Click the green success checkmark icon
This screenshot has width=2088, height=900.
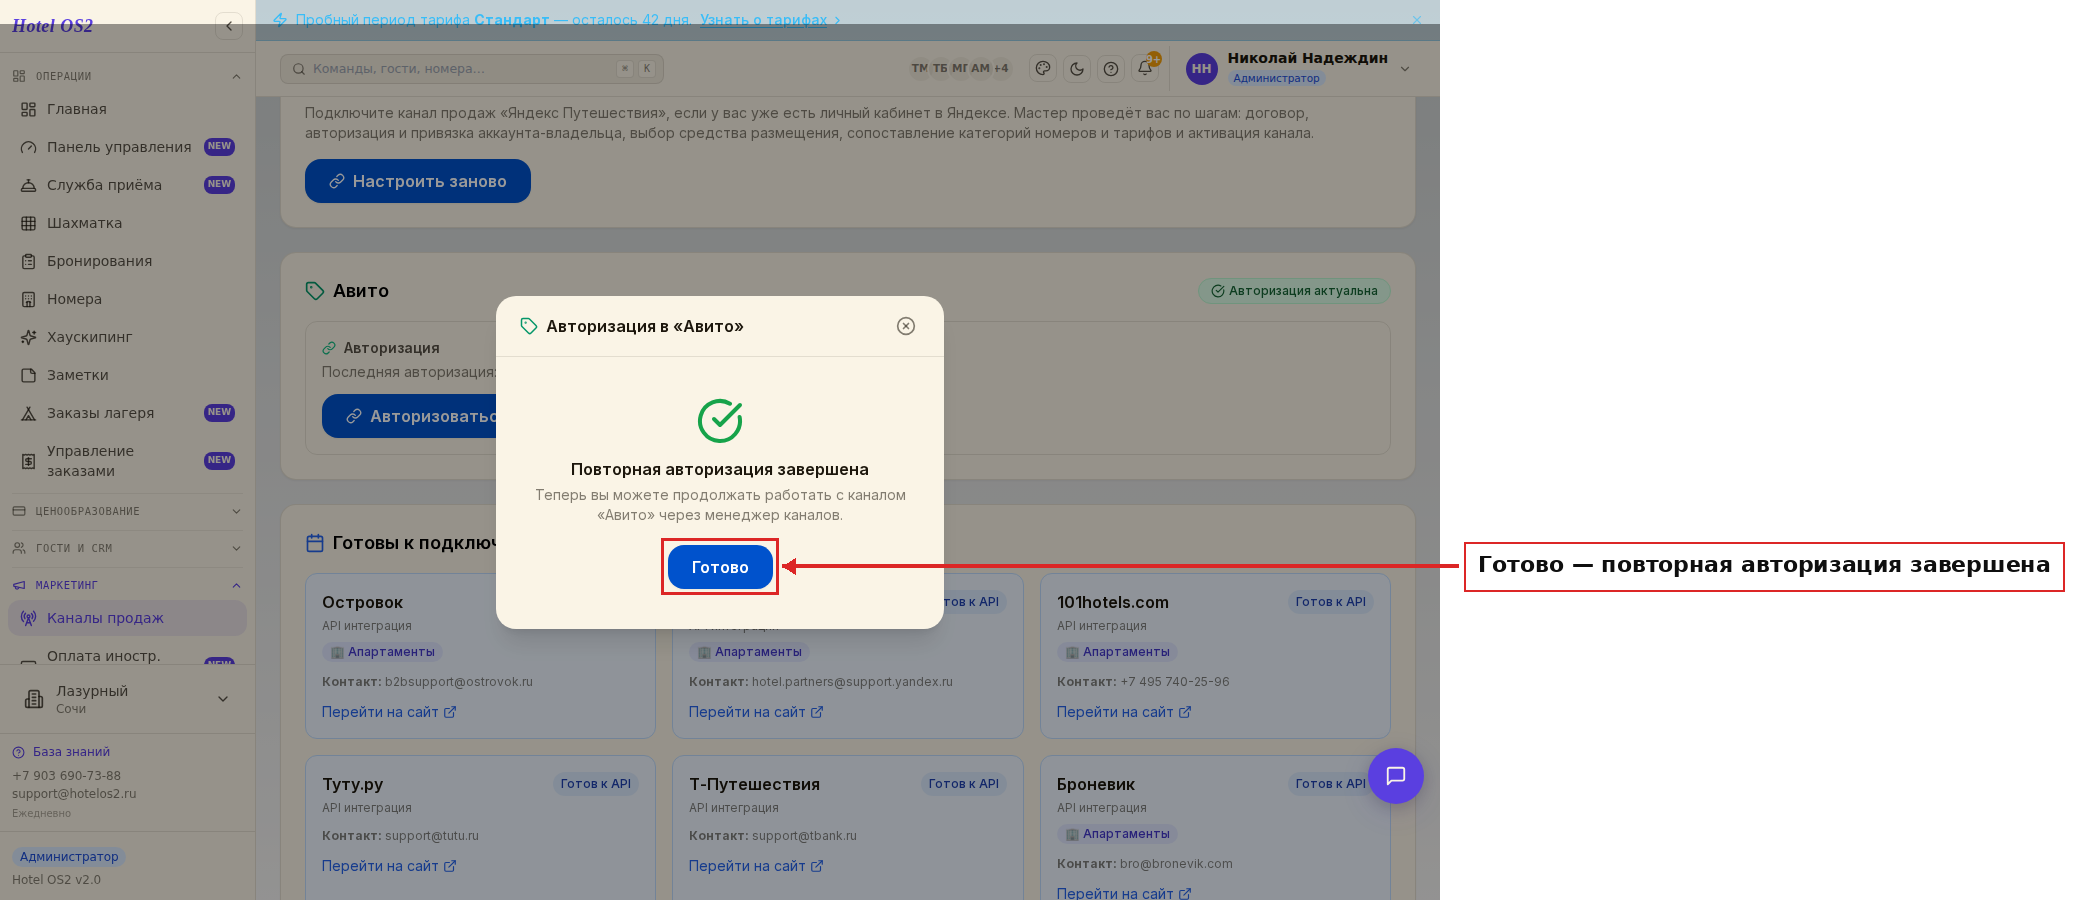click(x=720, y=420)
